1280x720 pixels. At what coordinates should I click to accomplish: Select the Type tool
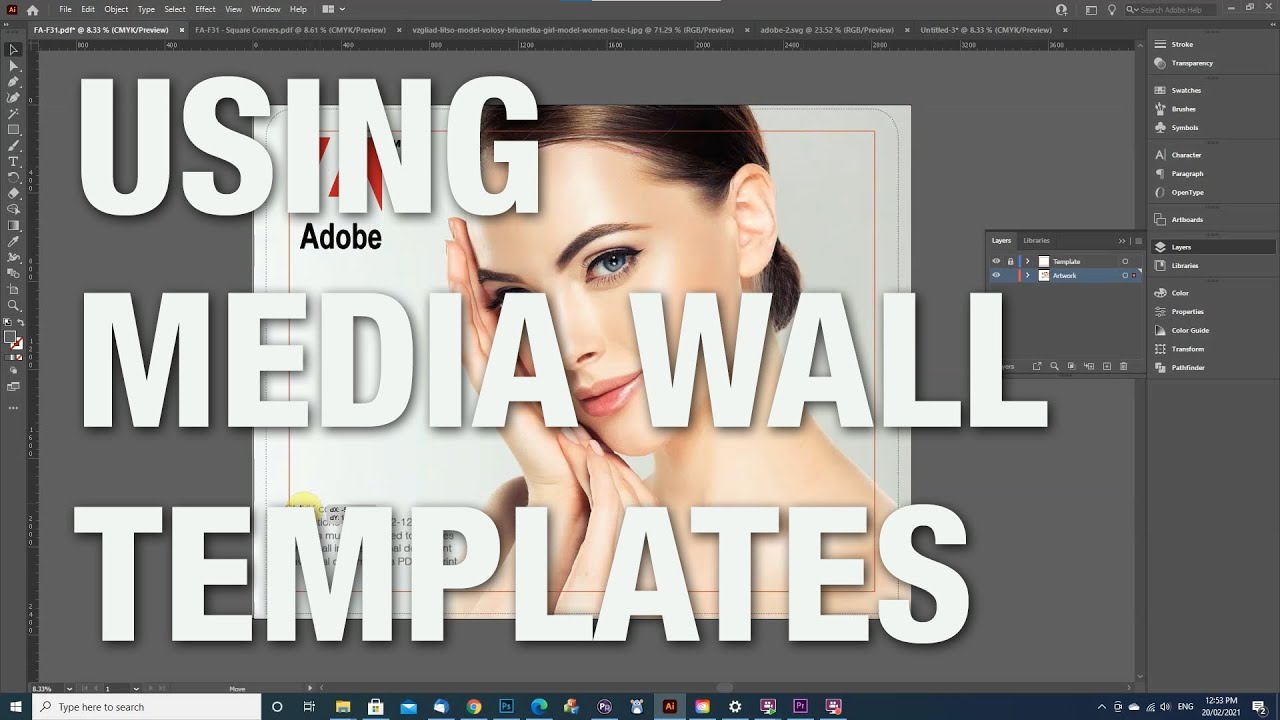point(13,161)
